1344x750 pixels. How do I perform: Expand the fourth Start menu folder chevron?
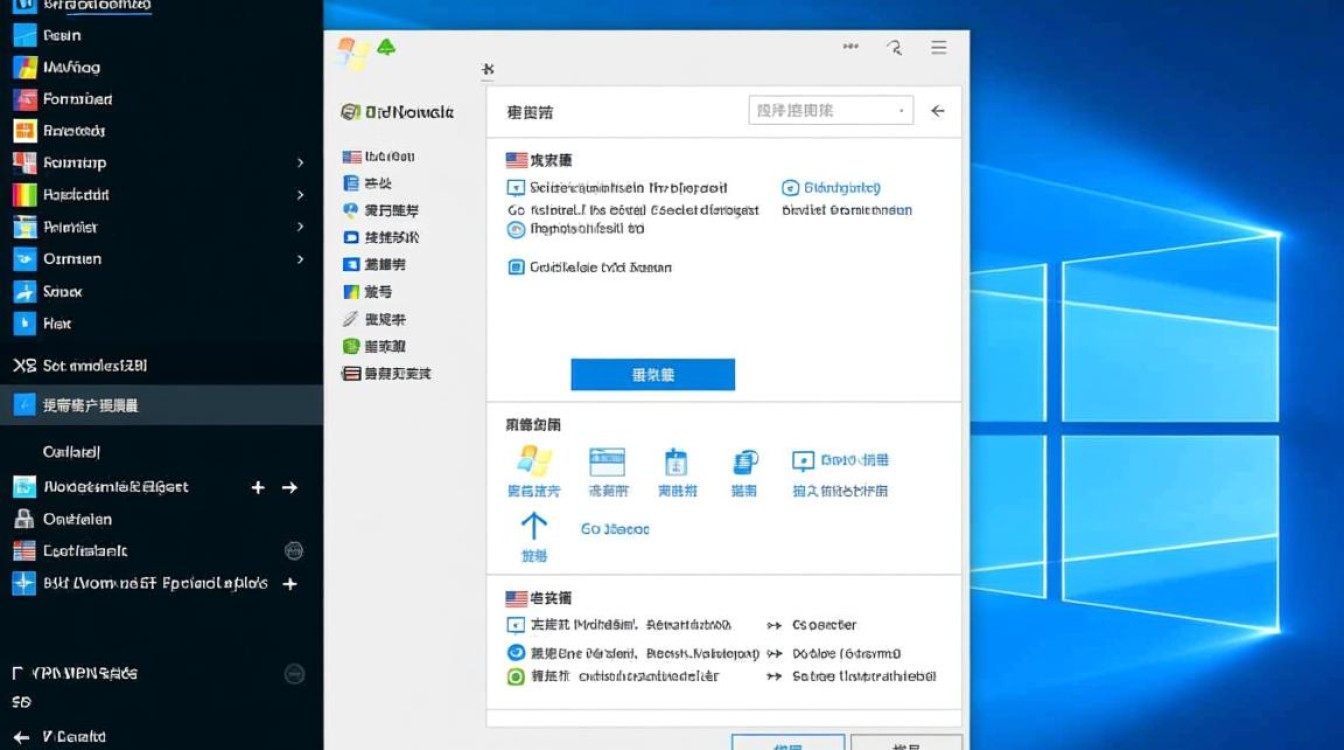[x=299, y=258]
